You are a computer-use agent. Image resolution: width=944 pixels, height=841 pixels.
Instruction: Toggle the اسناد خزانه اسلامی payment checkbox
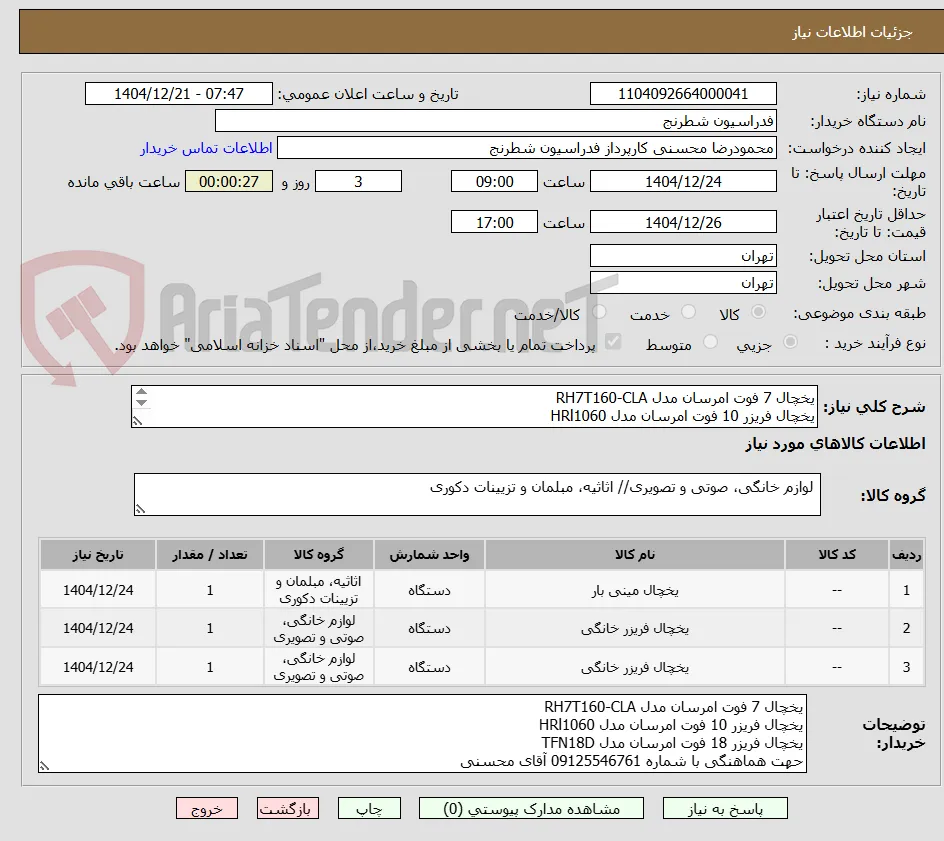(x=613, y=342)
